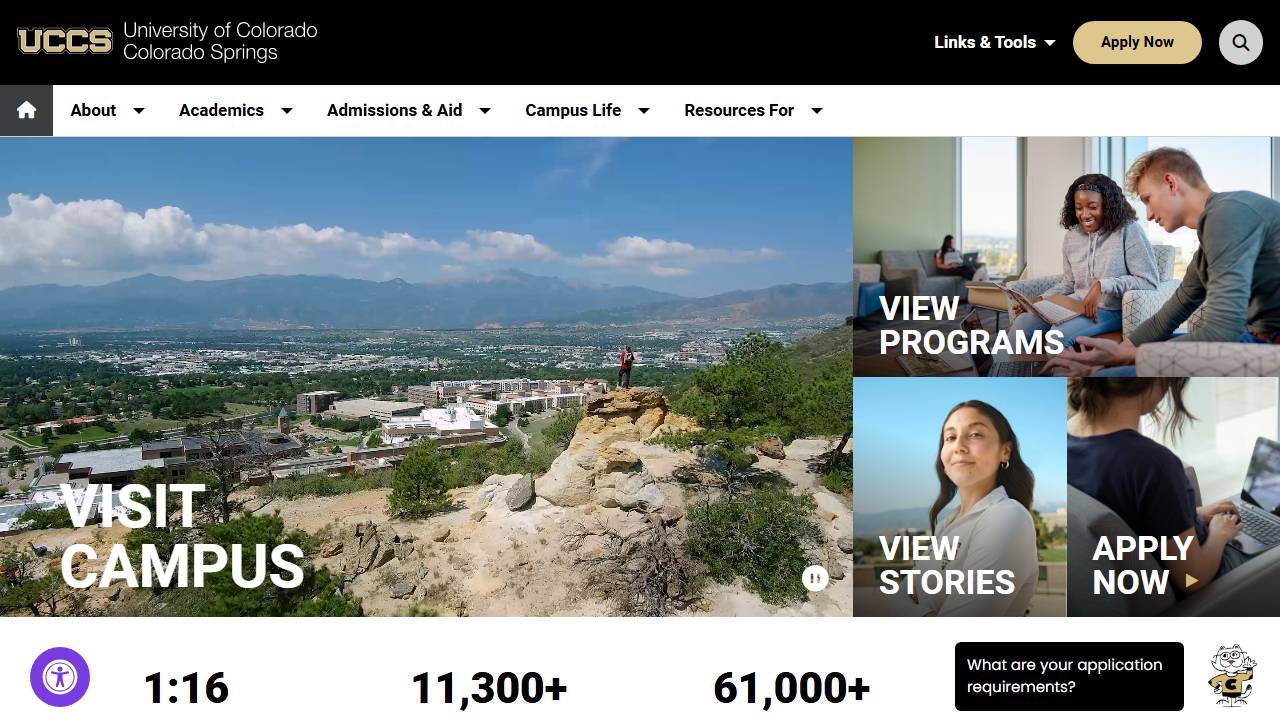Expand the Links & Tools dropdown

tap(995, 42)
